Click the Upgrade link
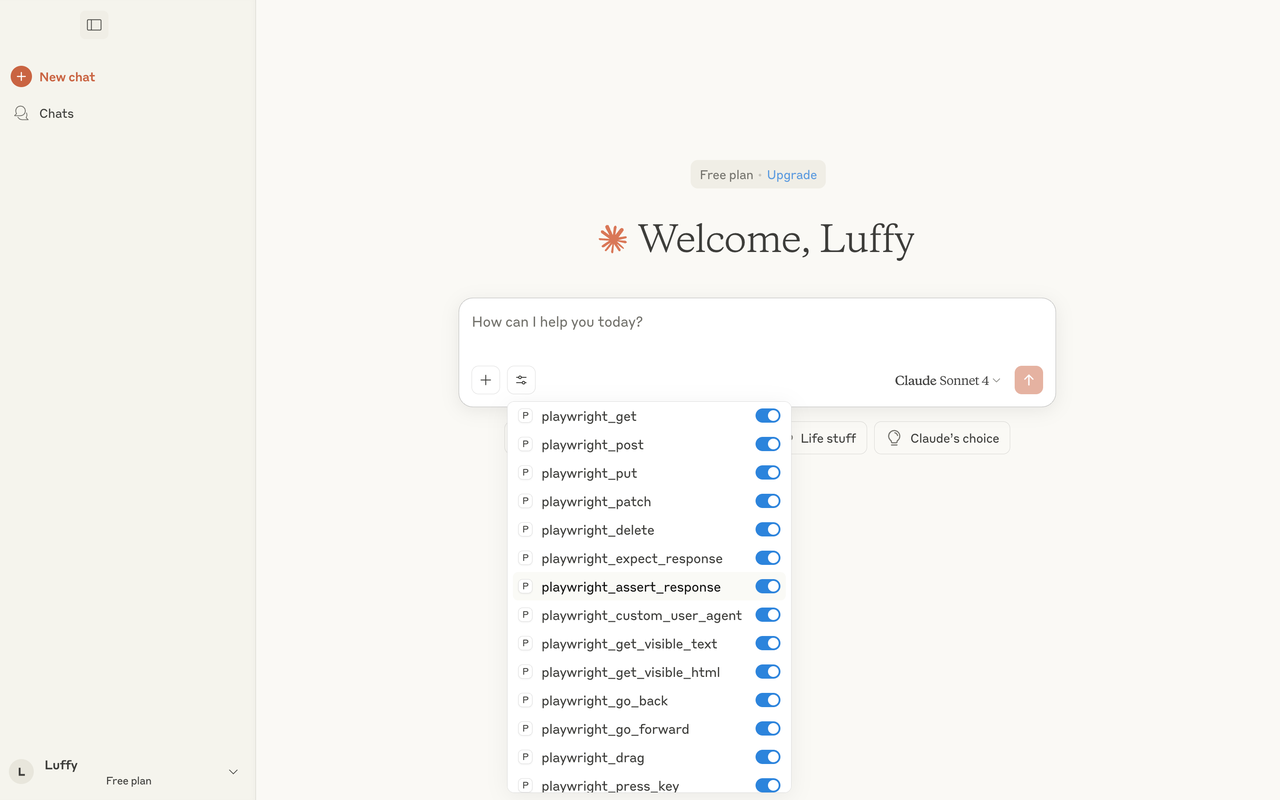Image resolution: width=1280 pixels, height=800 pixels. tap(792, 175)
